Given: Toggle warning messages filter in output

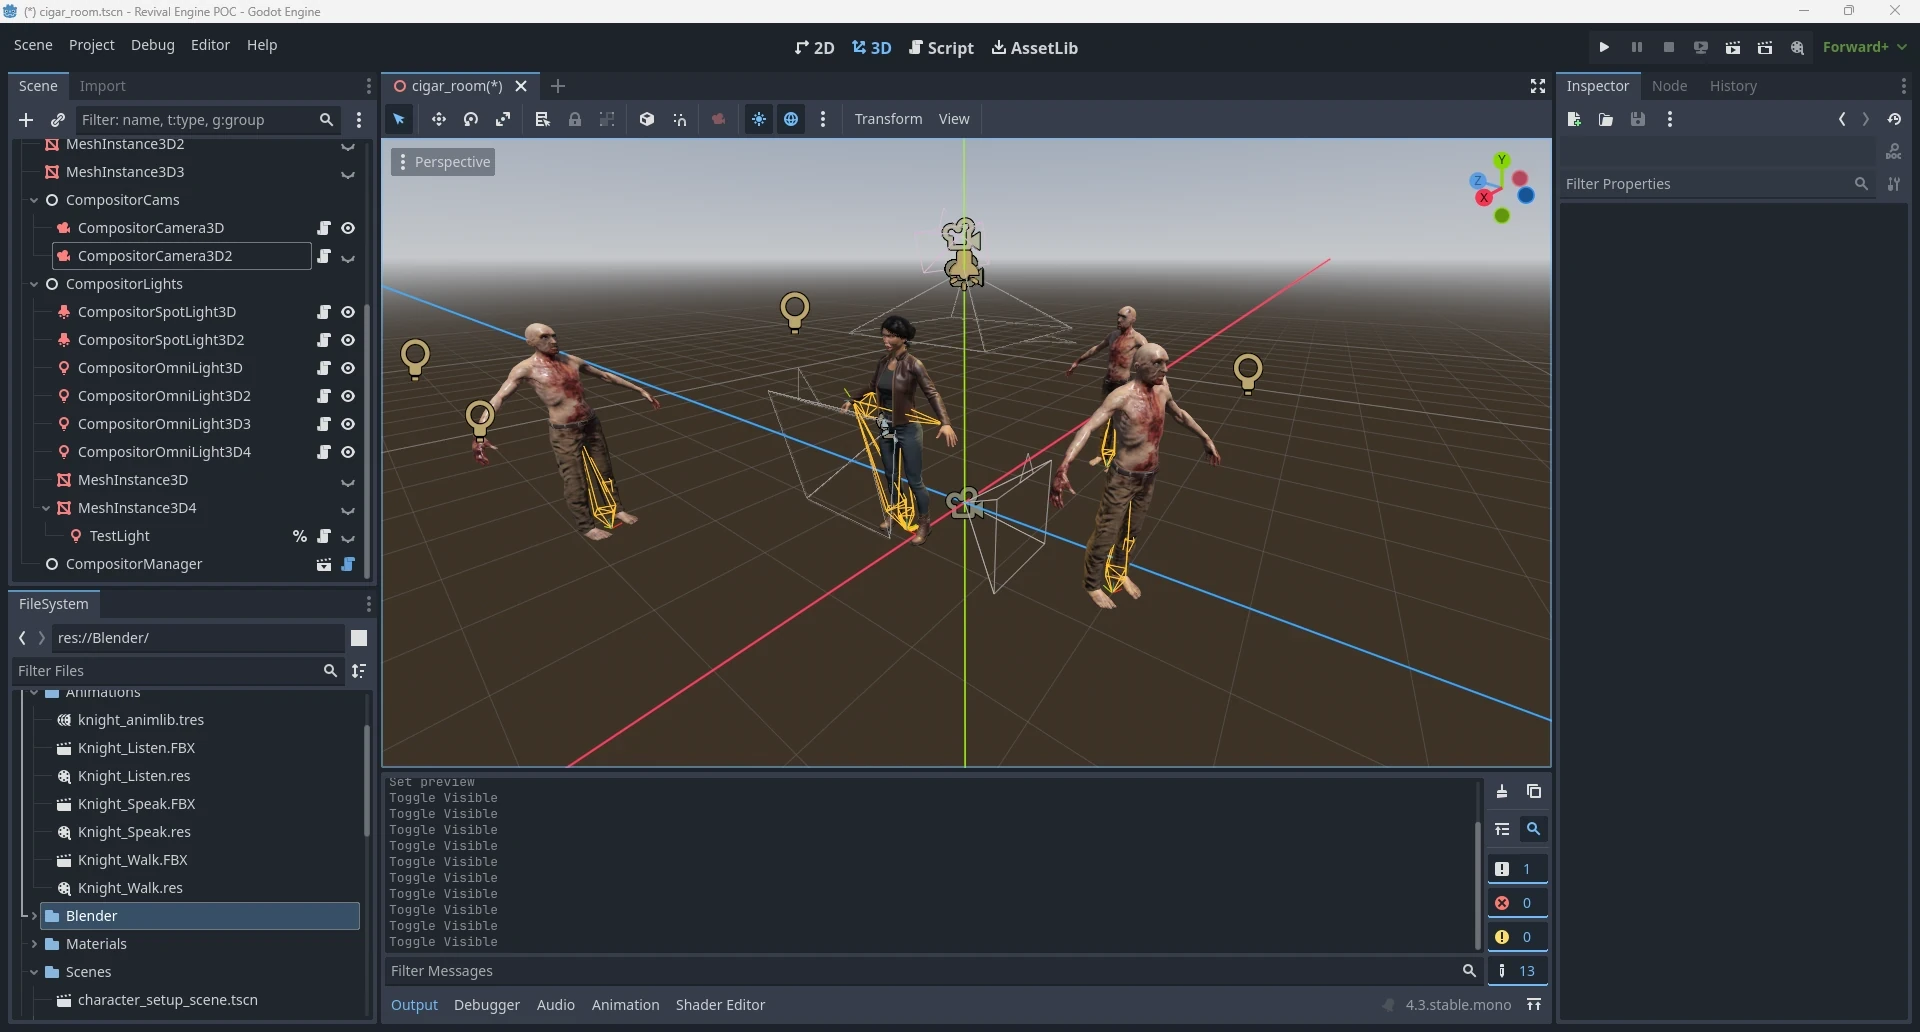Looking at the screenshot, I should point(1517,937).
